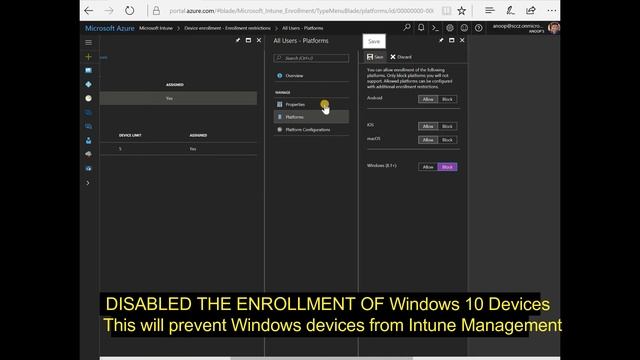Image resolution: width=640 pixels, height=360 pixels.
Task: Click the browser address bar URL
Action: pos(301,11)
